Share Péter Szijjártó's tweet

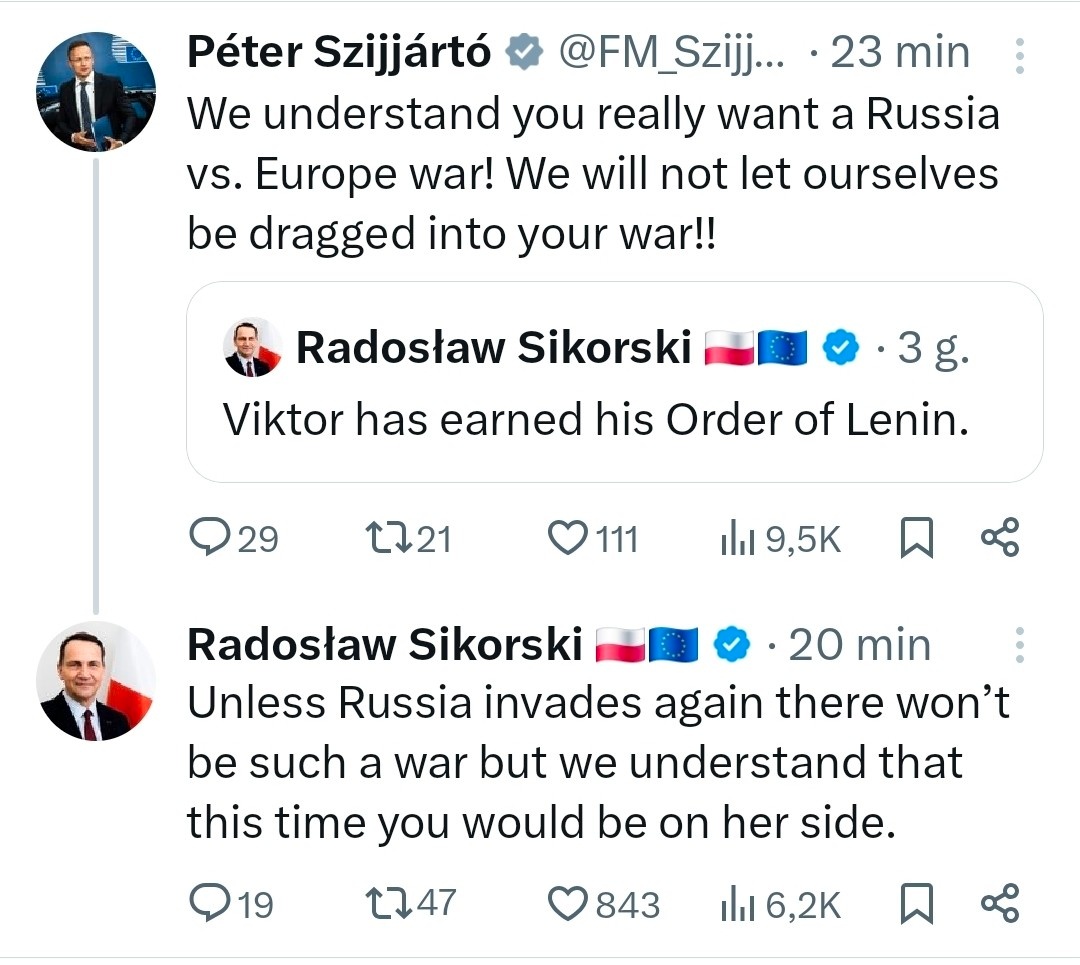click(999, 539)
